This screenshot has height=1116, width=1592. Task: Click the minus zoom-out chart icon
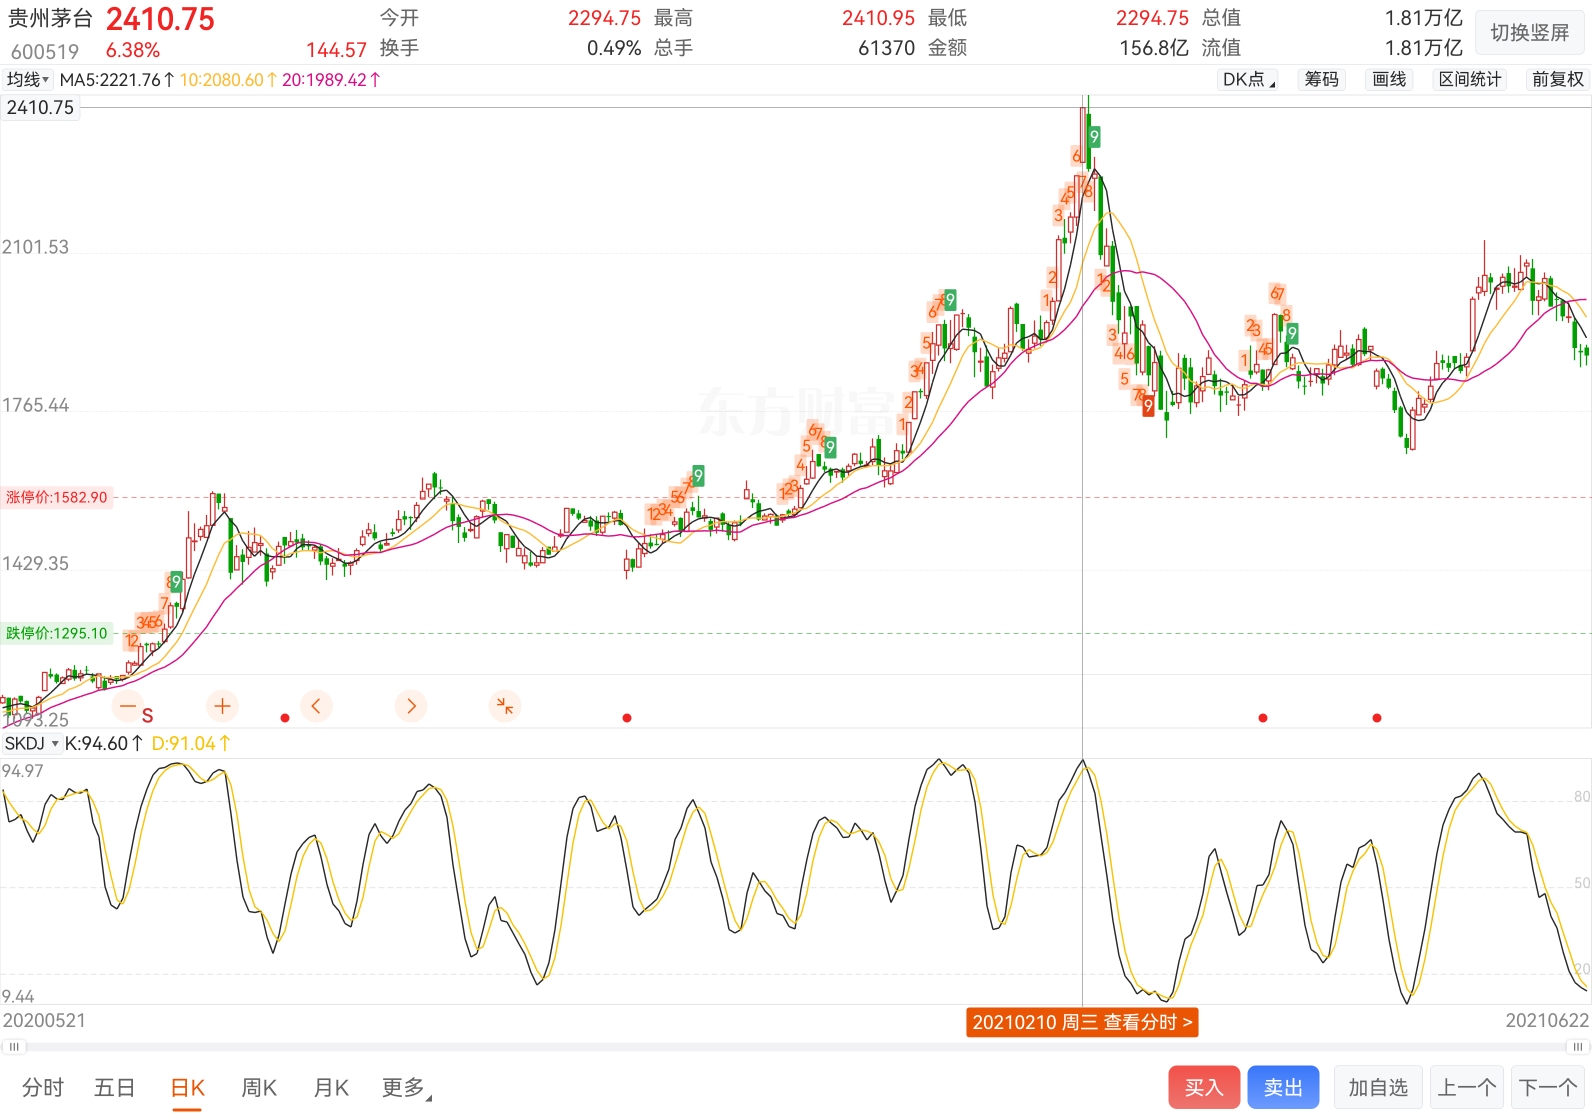pyautogui.click(x=127, y=706)
